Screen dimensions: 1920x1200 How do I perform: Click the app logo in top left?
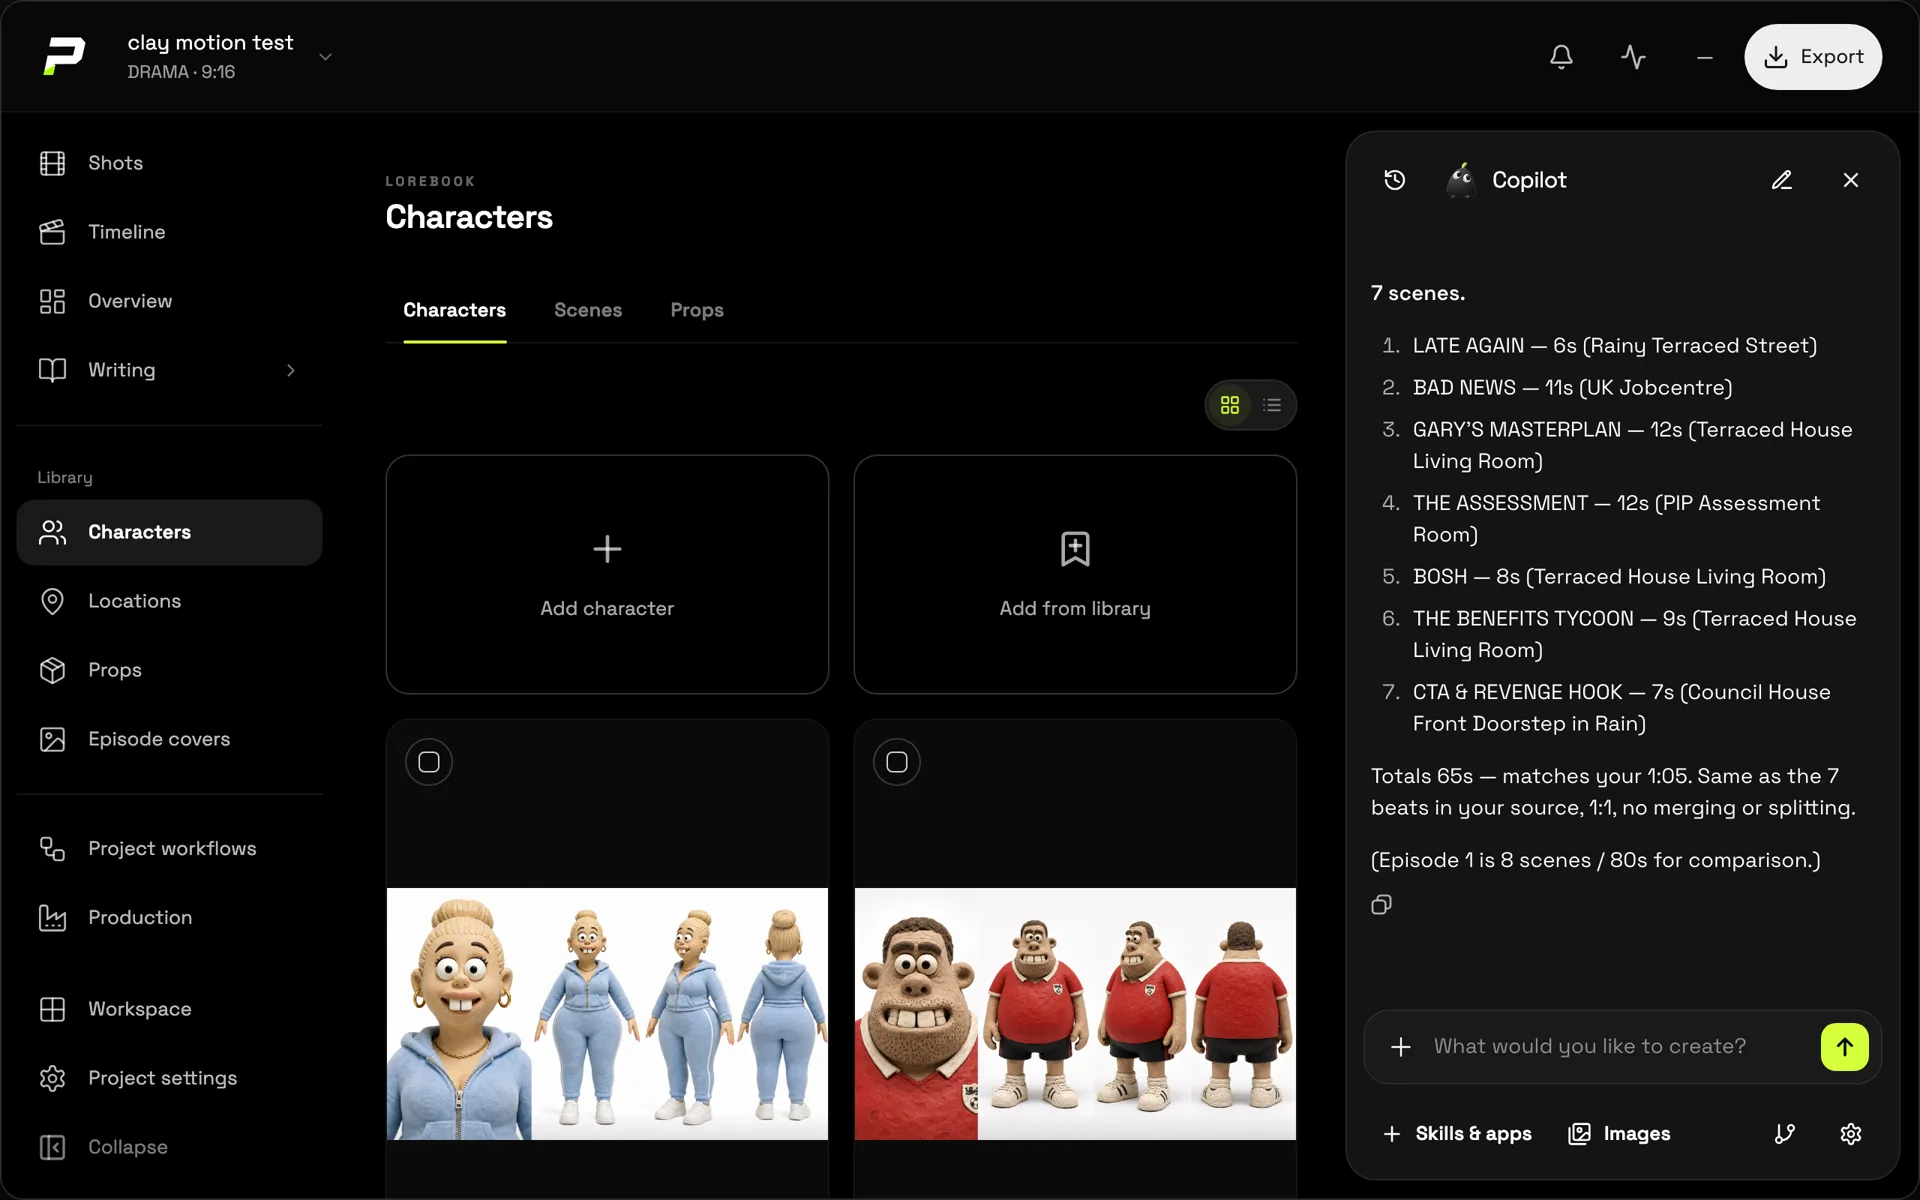coord(64,56)
